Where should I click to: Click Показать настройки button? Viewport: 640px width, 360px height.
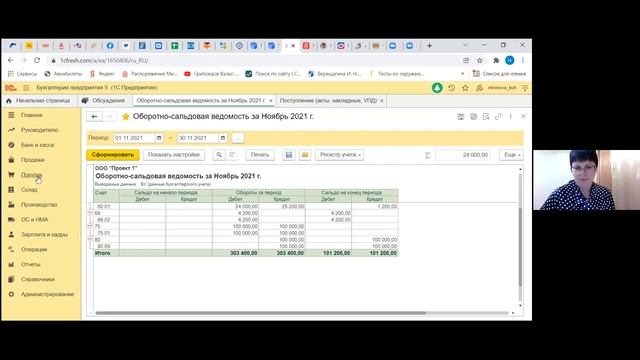click(x=174, y=155)
